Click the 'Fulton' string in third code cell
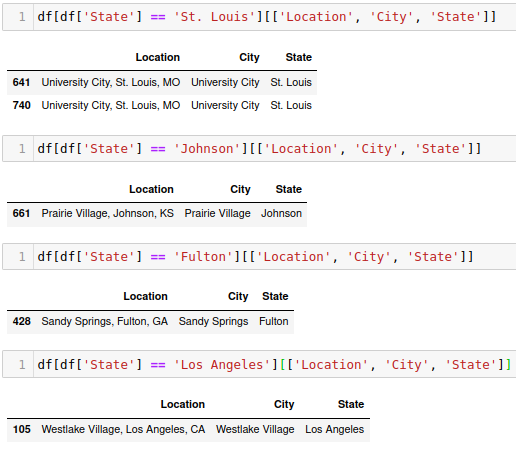 coord(204,257)
